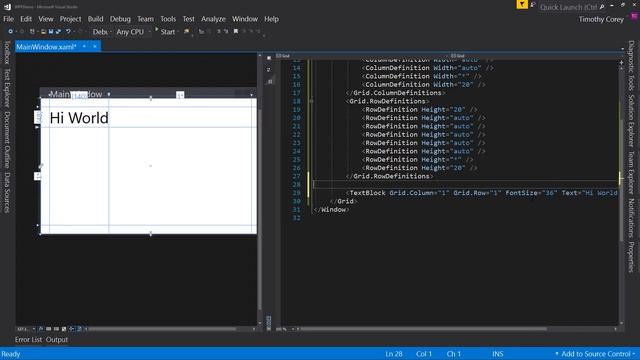Open the Test Explorer side panel
640x360 pixels.
tap(7, 88)
